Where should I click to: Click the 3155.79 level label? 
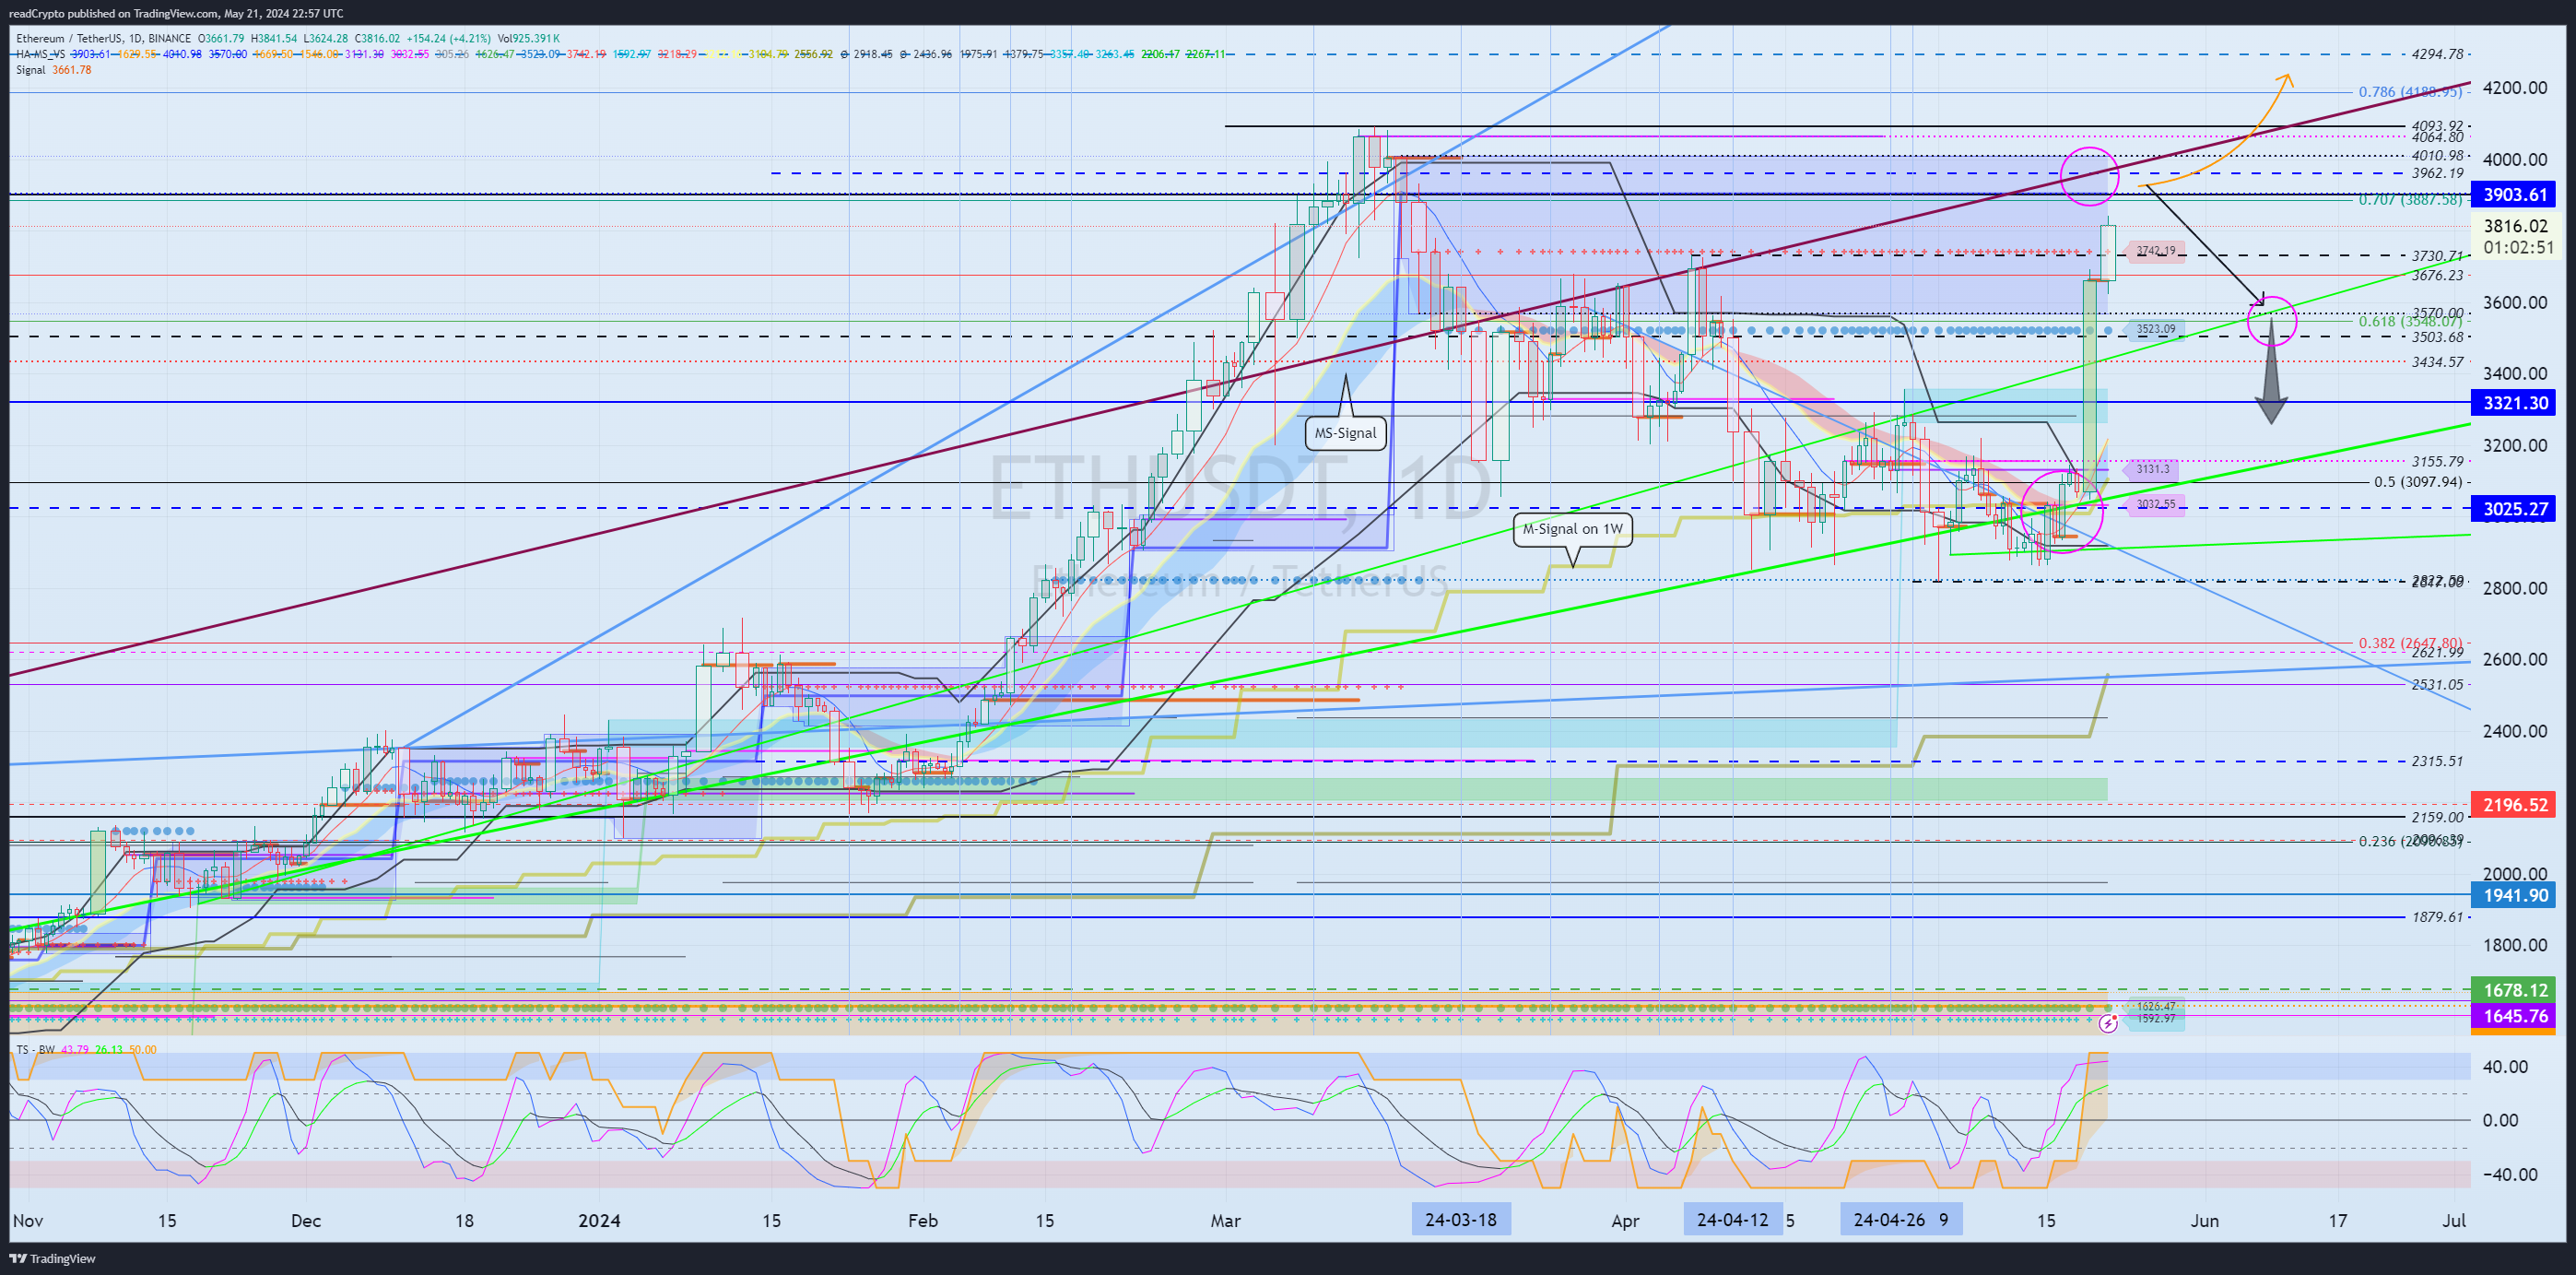click(x=2437, y=462)
